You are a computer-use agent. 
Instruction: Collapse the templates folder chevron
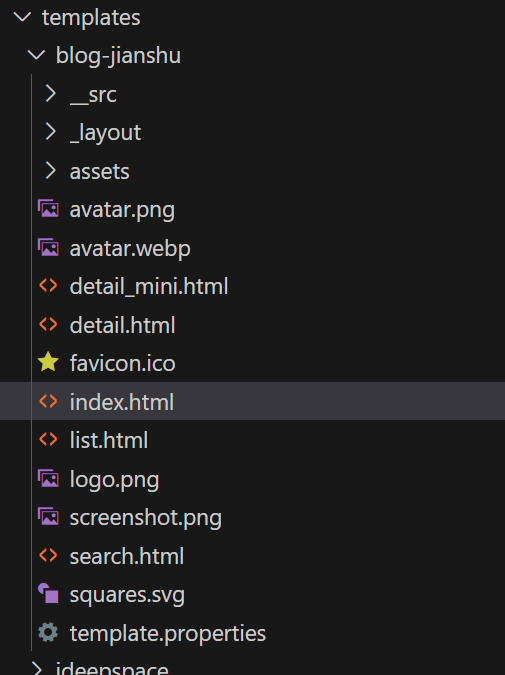pyautogui.click(x=22, y=17)
